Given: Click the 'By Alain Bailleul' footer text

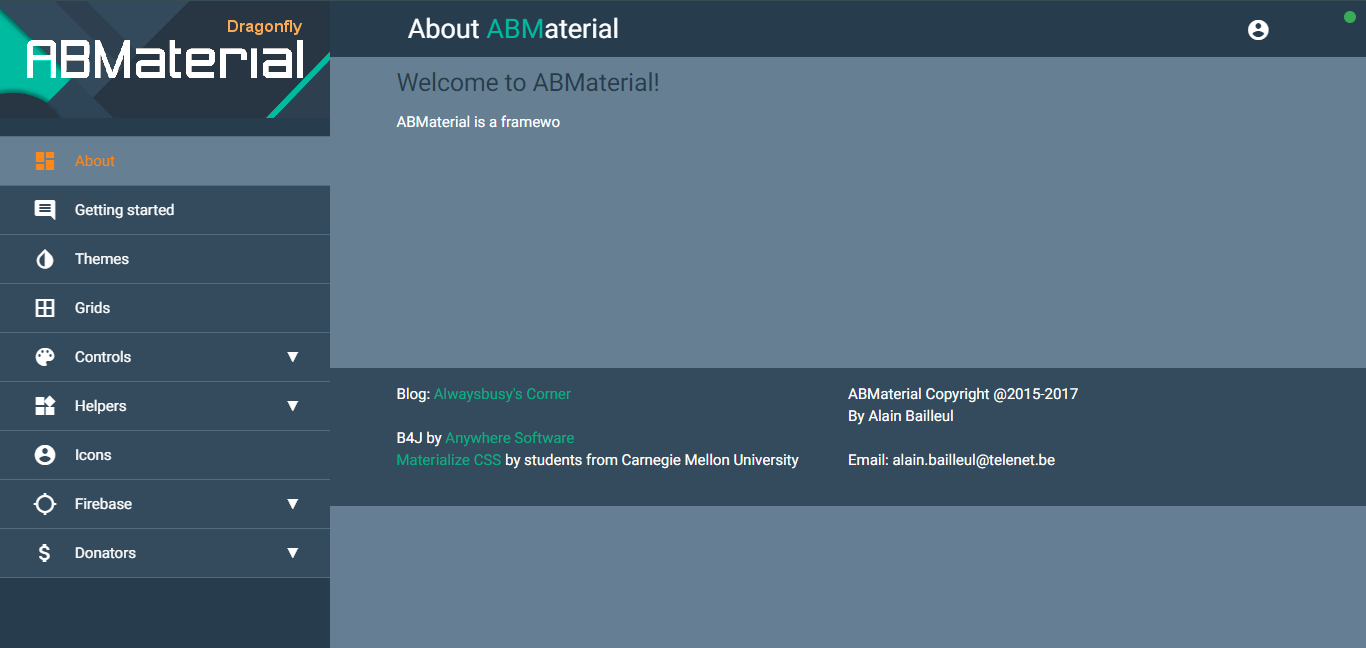Looking at the screenshot, I should click(x=901, y=416).
